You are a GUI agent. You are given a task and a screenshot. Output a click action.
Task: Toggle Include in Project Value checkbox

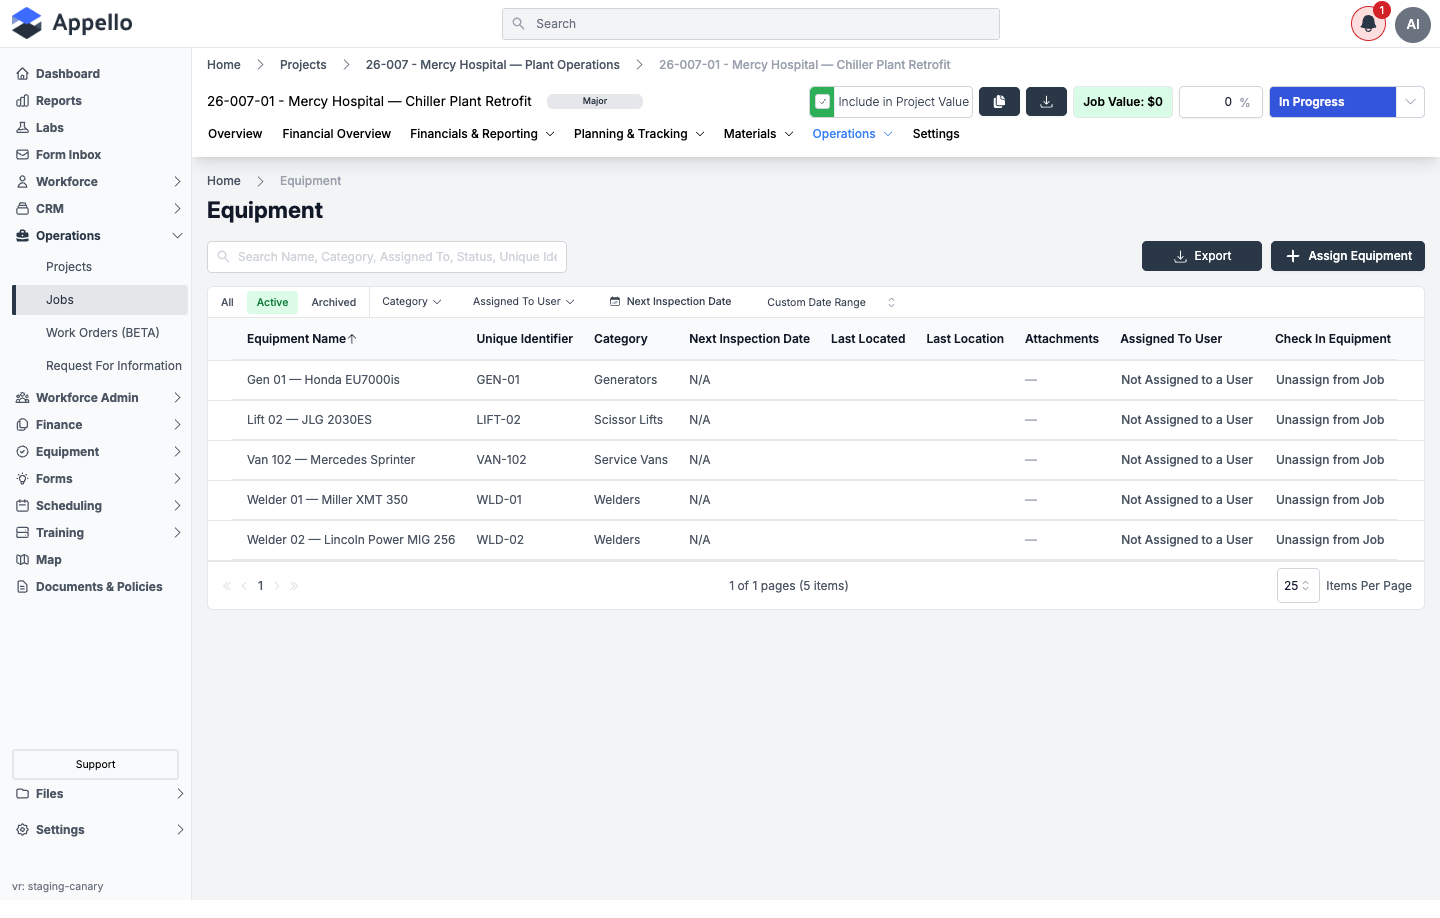[823, 102]
